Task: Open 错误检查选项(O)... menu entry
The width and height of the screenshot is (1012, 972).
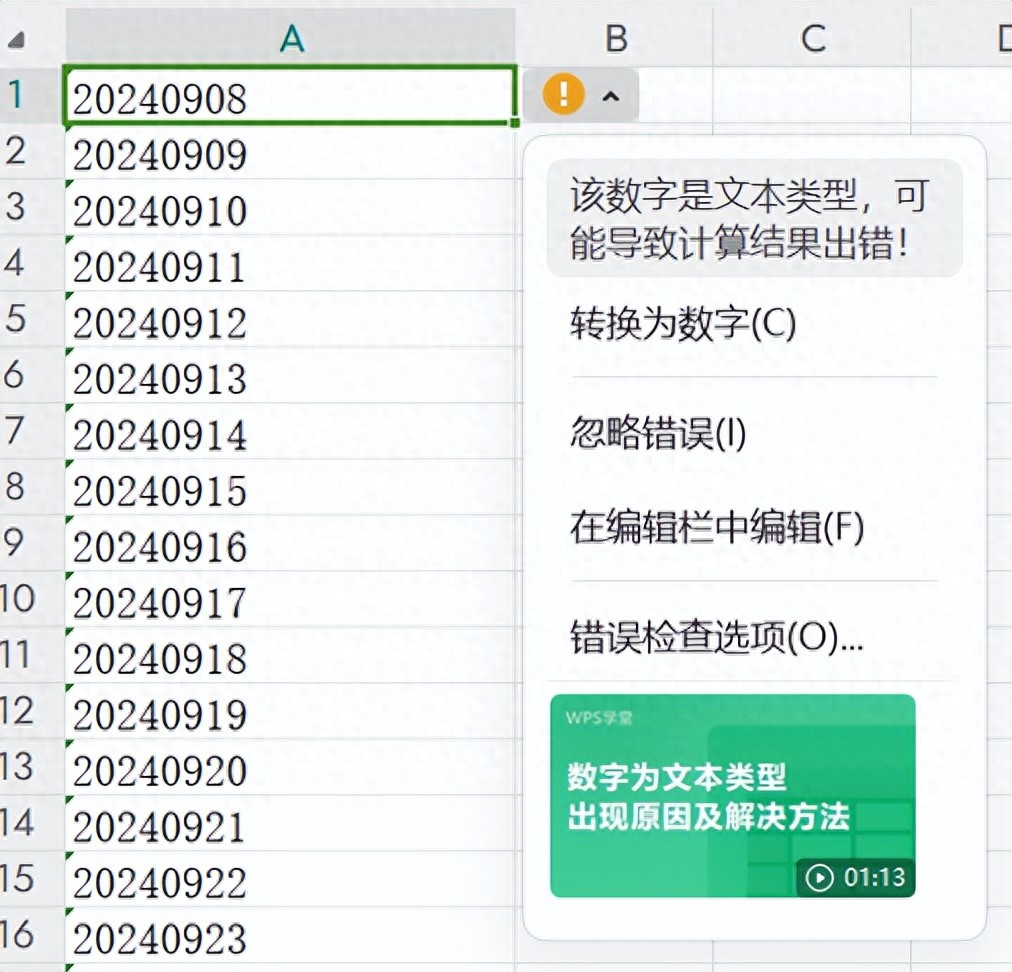Action: point(716,636)
